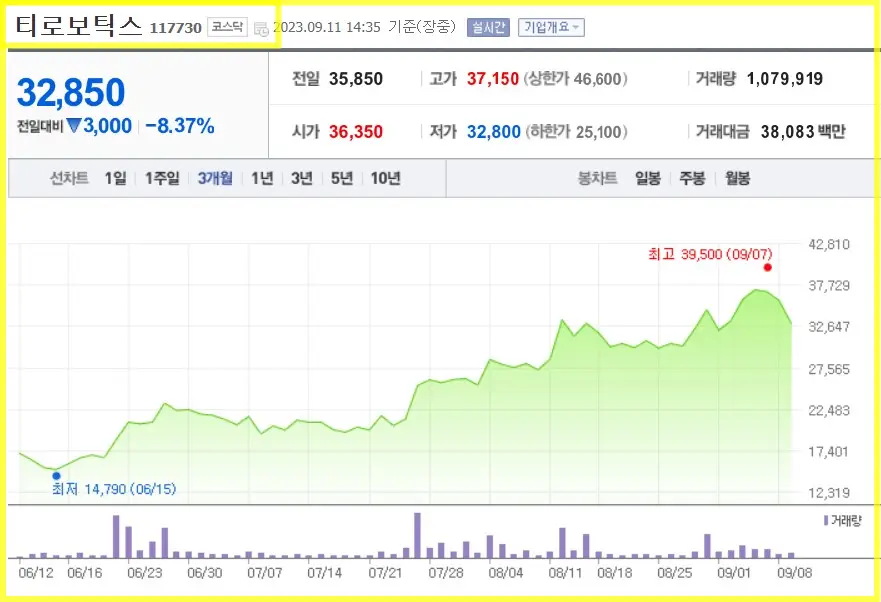
Task: Open the 일봉 daily candlestick chart
Action: pyautogui.click(x=646, y=177)
